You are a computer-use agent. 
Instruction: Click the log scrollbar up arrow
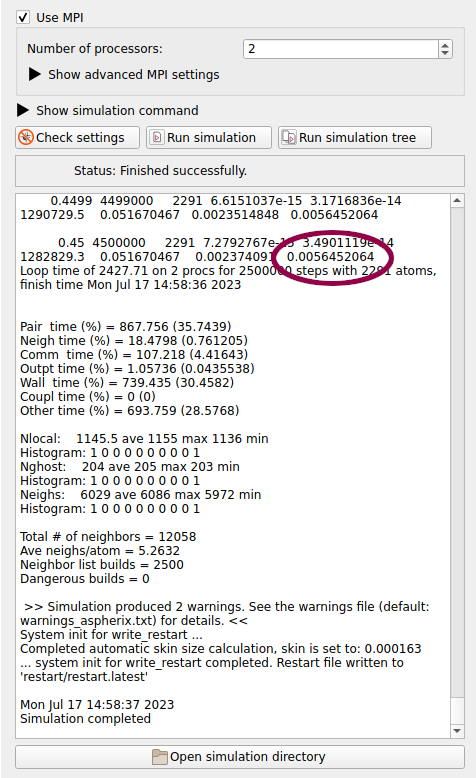click(x=457, y=201)
